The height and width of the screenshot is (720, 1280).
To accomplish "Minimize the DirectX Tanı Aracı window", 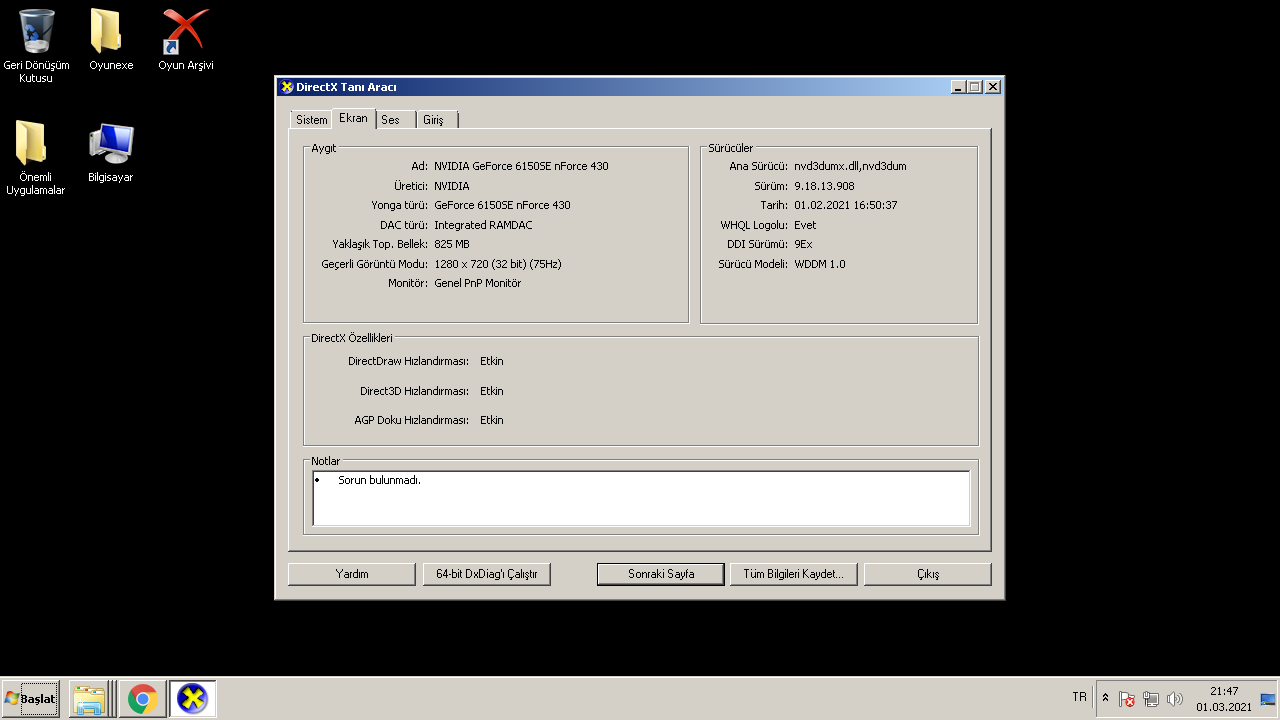I will 959,87.
